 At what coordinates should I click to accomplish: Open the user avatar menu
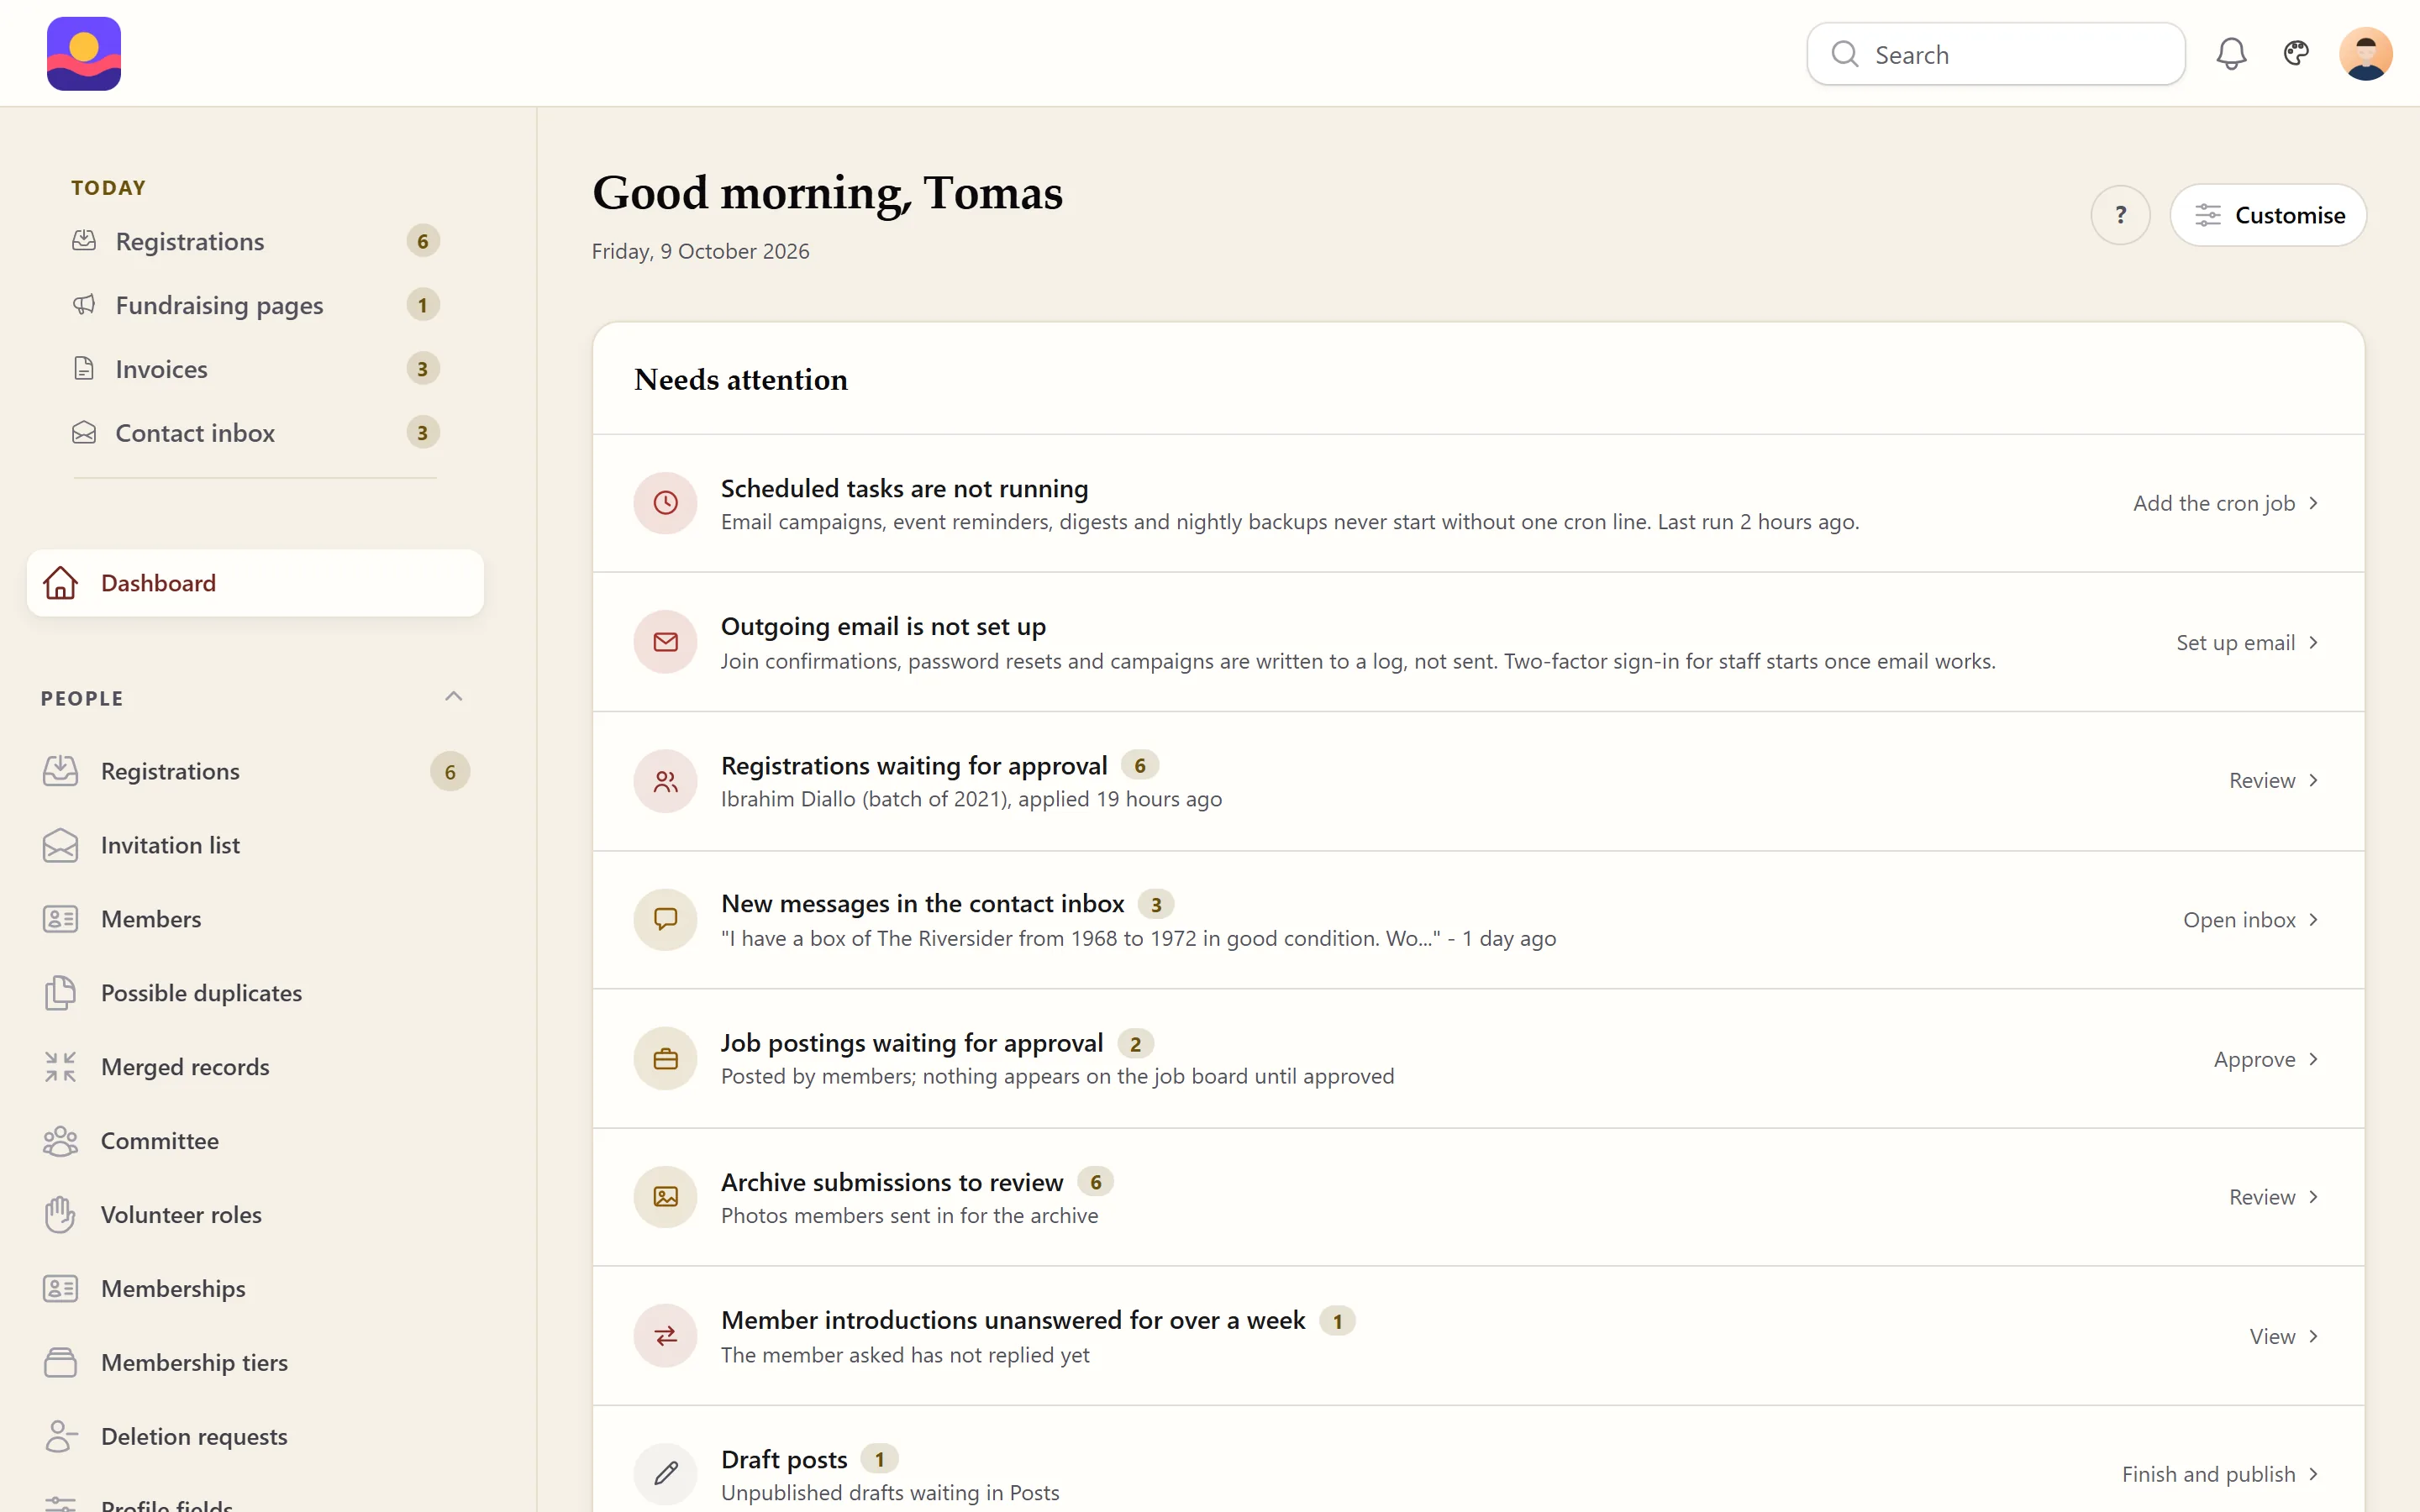2365,54
